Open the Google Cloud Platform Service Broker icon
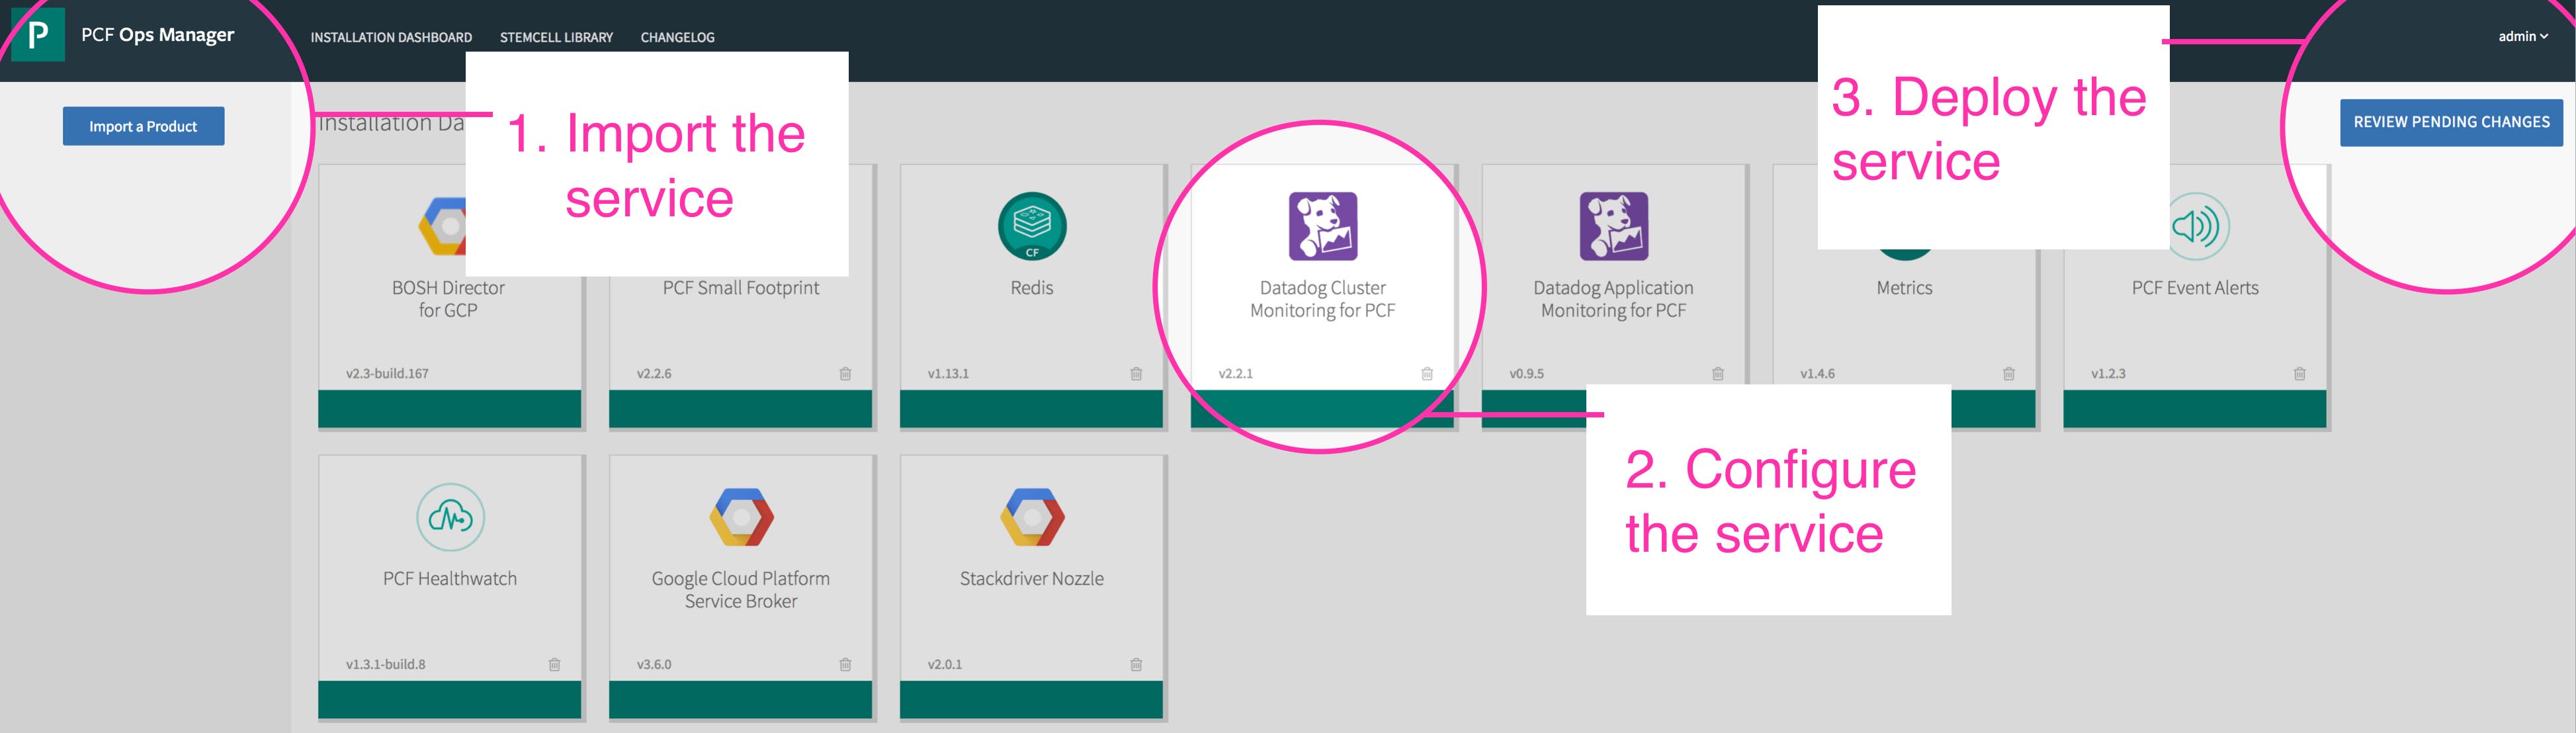The image size is (2576, 733). coord(740,518)
